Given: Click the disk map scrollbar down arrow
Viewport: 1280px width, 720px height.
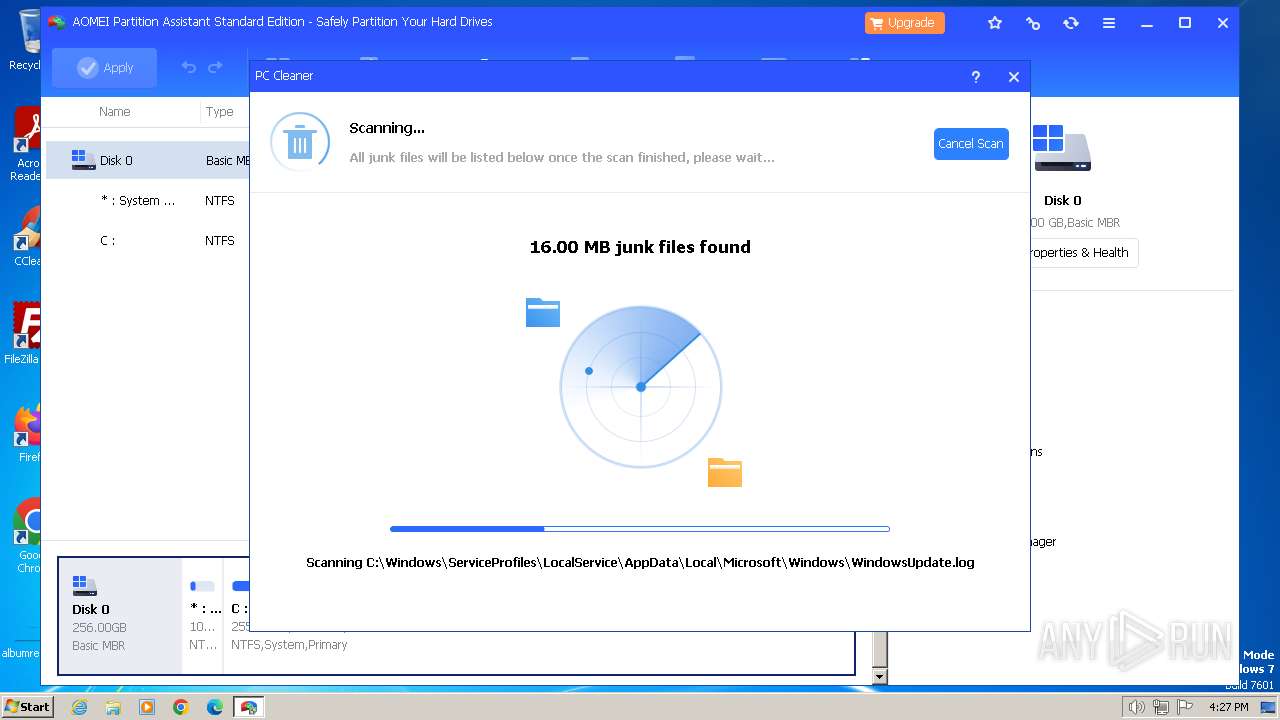Looking at the screenshot, I should click(880, 677).
